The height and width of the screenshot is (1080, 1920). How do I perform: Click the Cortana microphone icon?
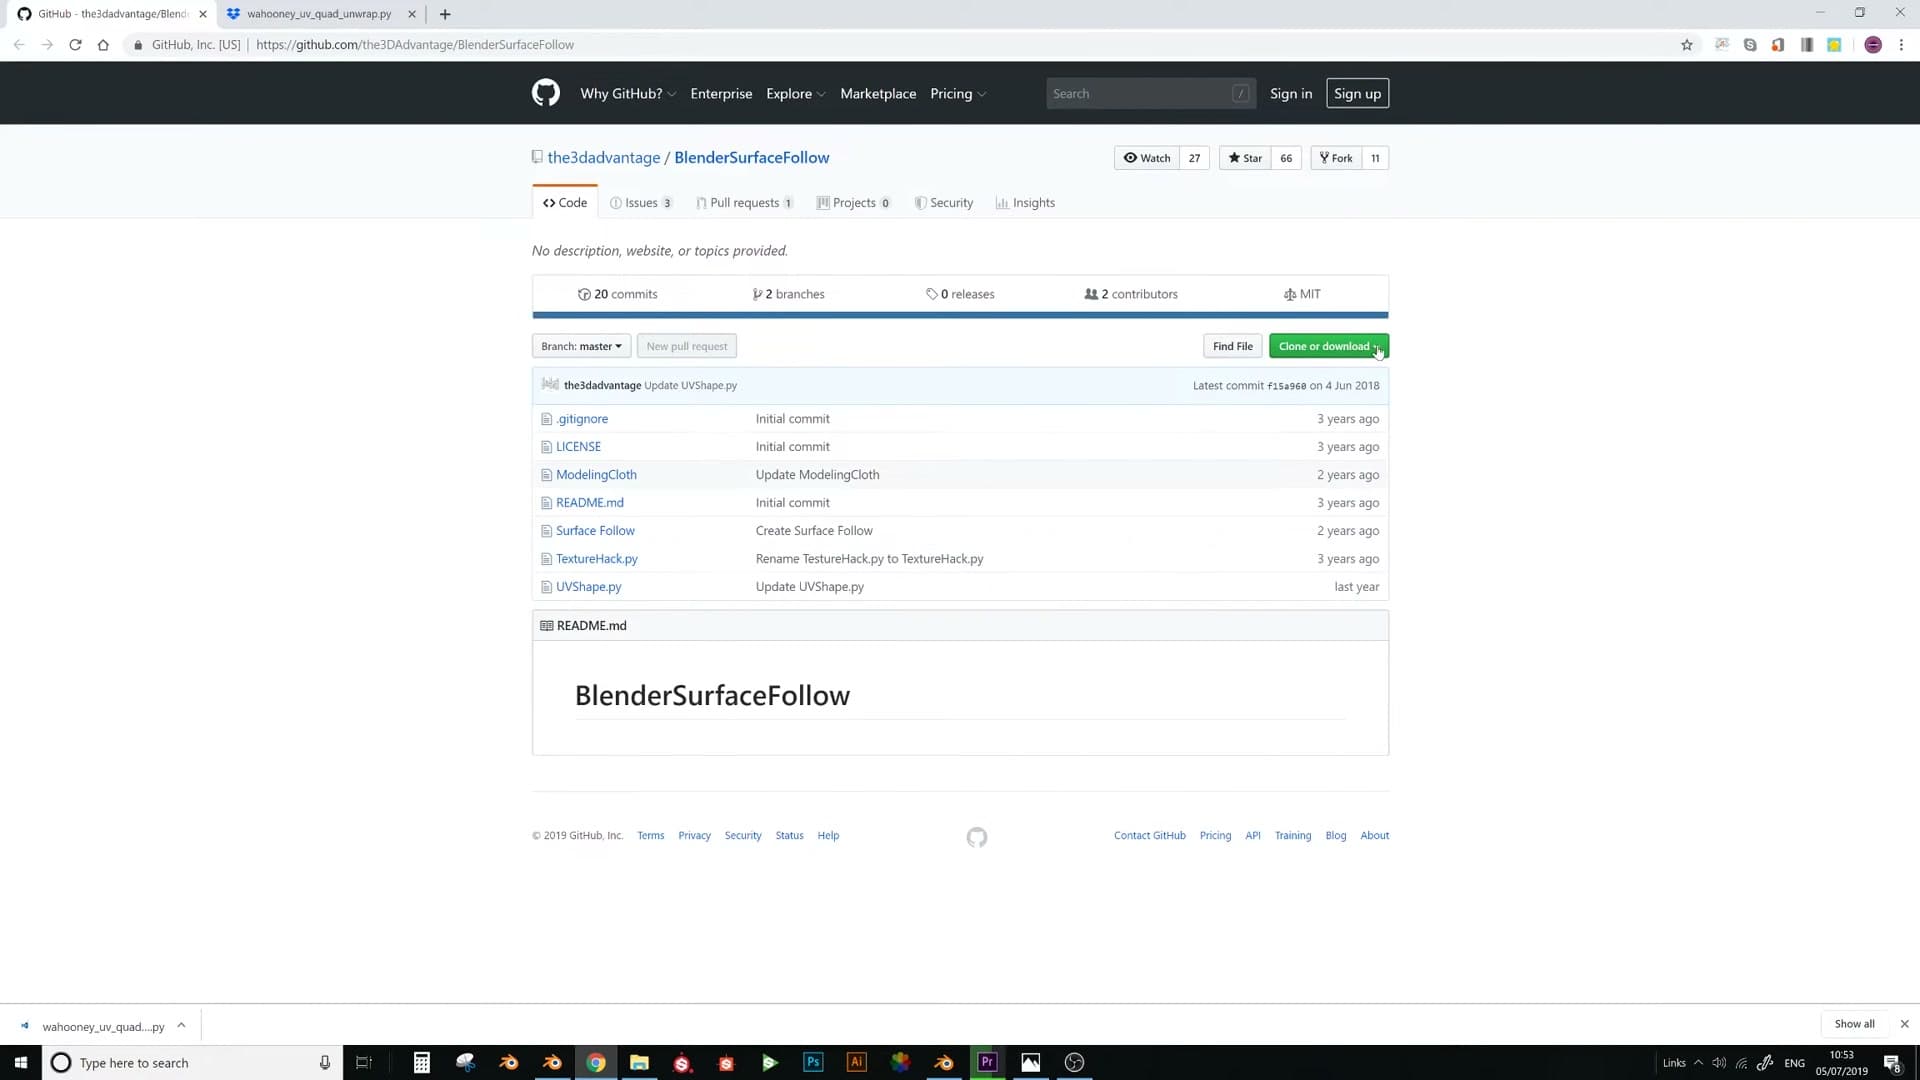pyautogui.click(x=325, y=1063)
